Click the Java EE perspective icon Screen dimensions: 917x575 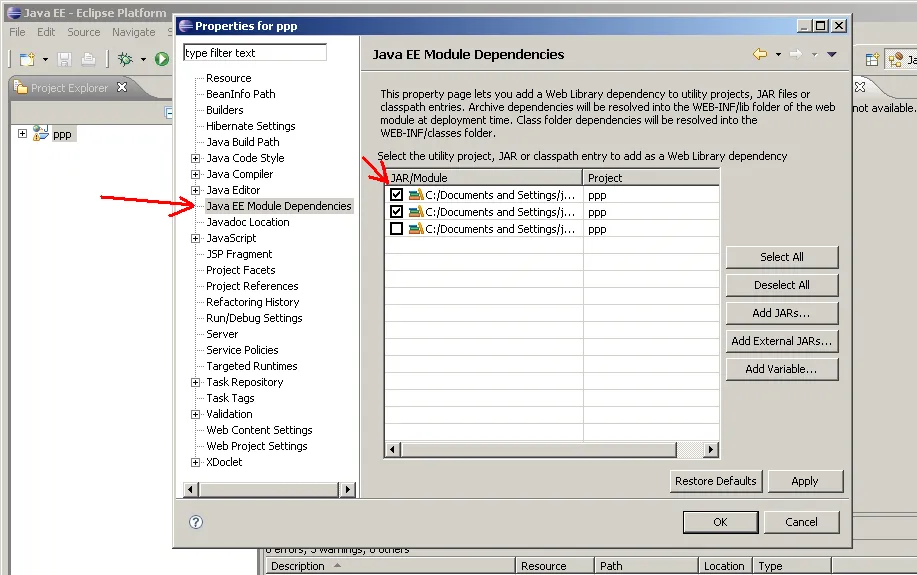(895, 59)
